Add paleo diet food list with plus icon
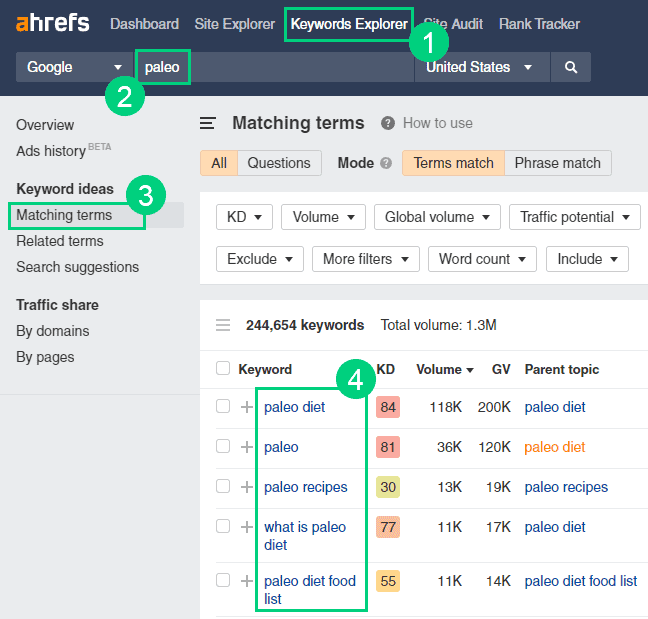The image size is (648, 619). tap(247, 581)
